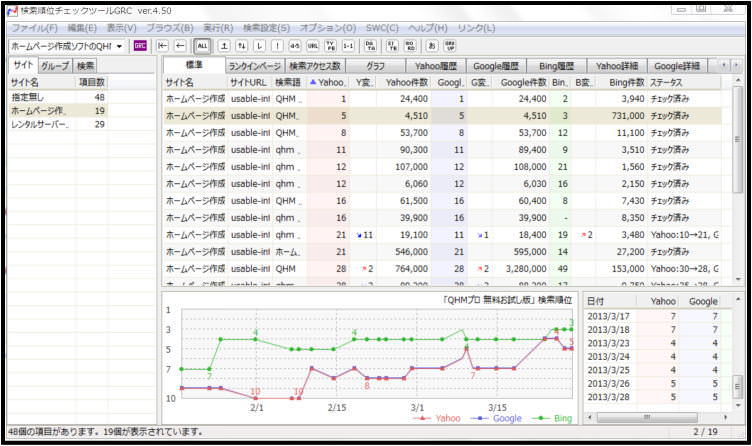This screenshot has width=752, height=446.
Task: Click the BOOK toolbar icon
Action: 410,46
